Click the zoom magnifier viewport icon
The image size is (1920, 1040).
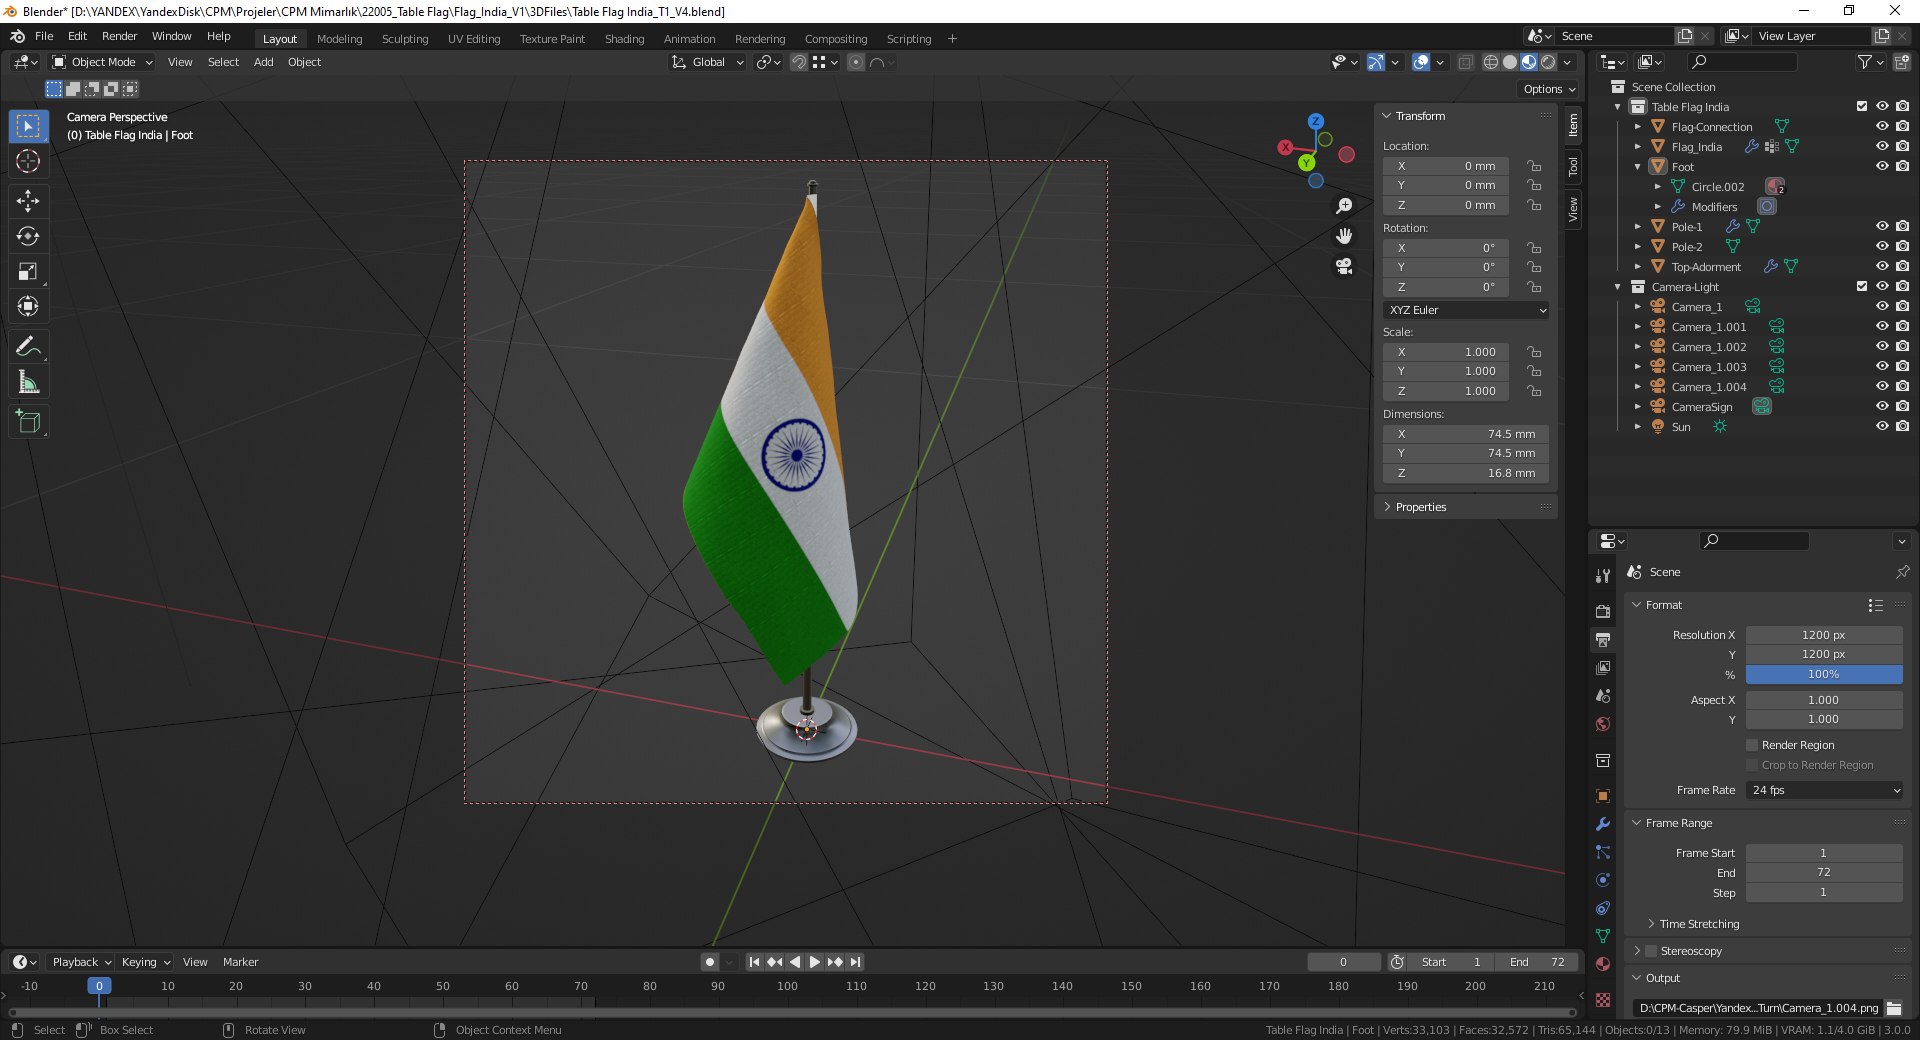1344,206
